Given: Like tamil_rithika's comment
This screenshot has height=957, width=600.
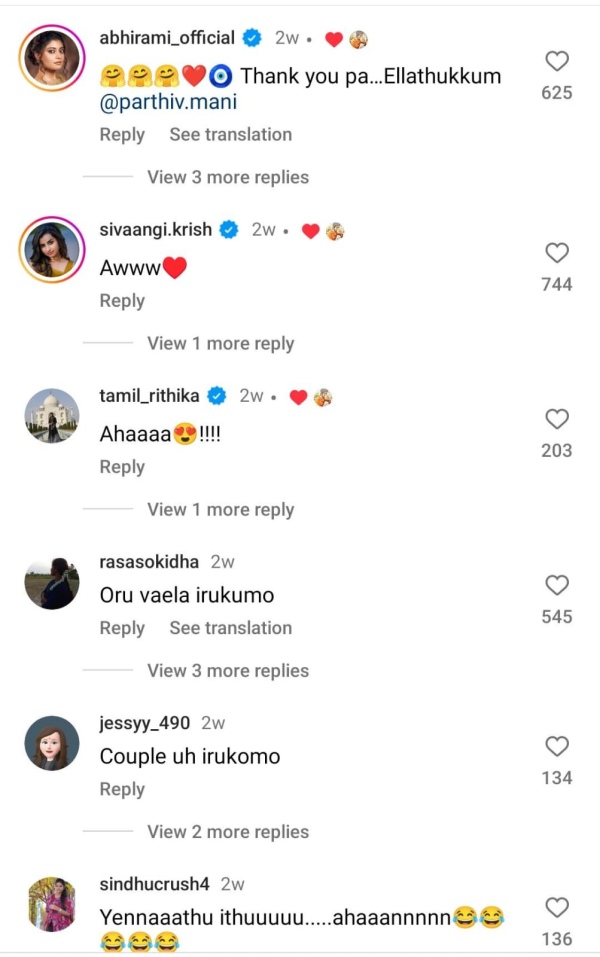Looking at the screenshot, I should (556, 420).
